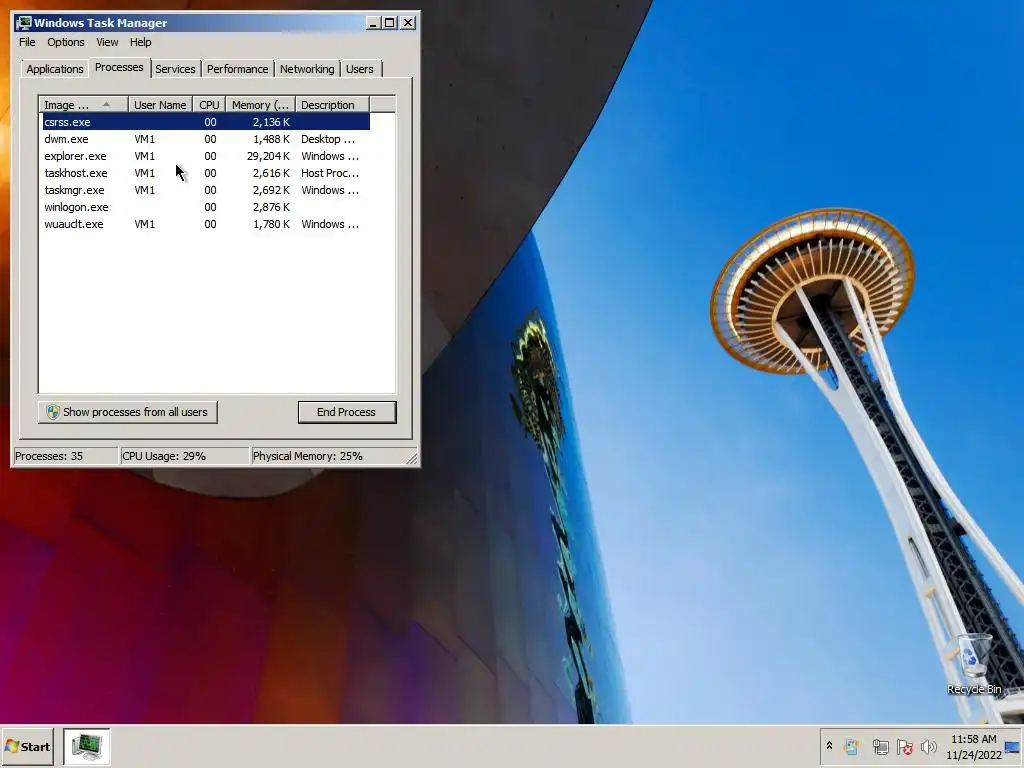Select the taskmgr.exe process row
Screen dimensions: 1024x768
click(x=206, y=190)
